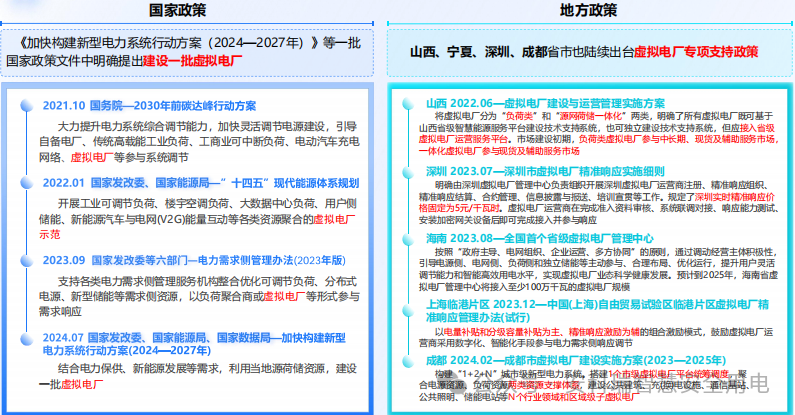The height and width of the screenshot is (415, 795).
Task: Click the timeline dot beside 2022.01 国家发改委
Action: [27, 182]
